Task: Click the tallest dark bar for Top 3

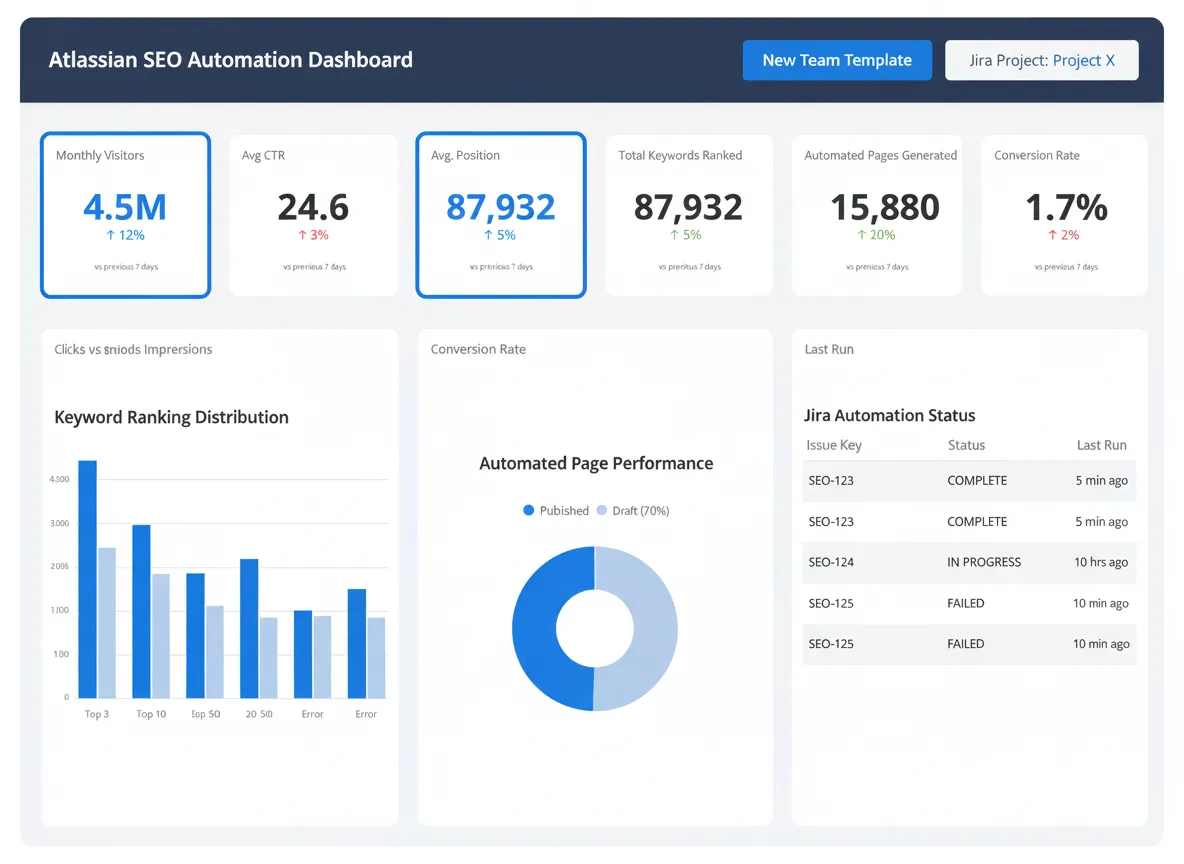Action: point(88,578)
